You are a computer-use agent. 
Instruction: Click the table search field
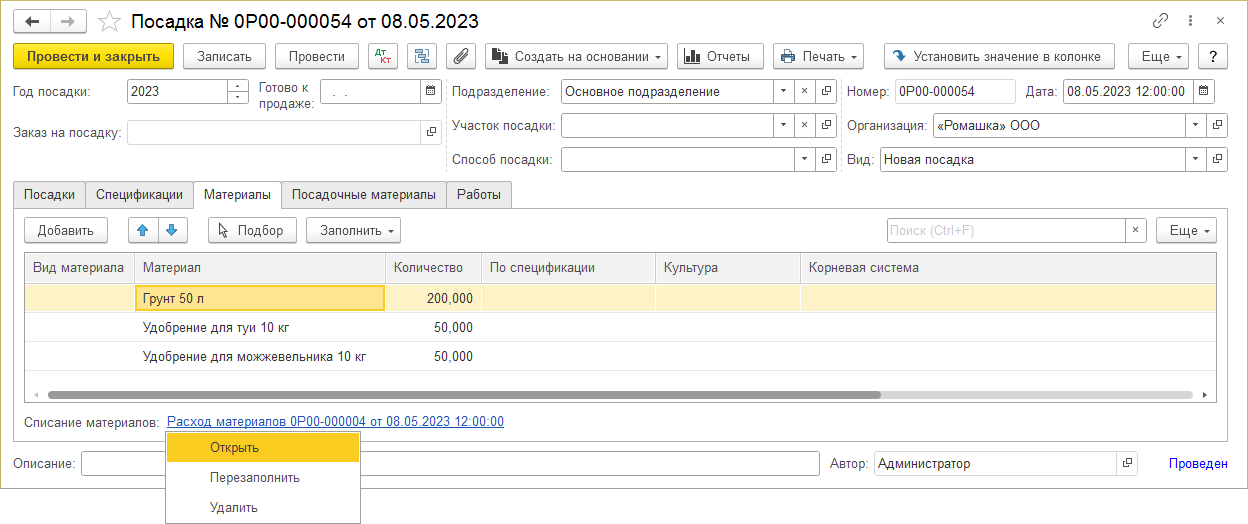coord(1004,231)
